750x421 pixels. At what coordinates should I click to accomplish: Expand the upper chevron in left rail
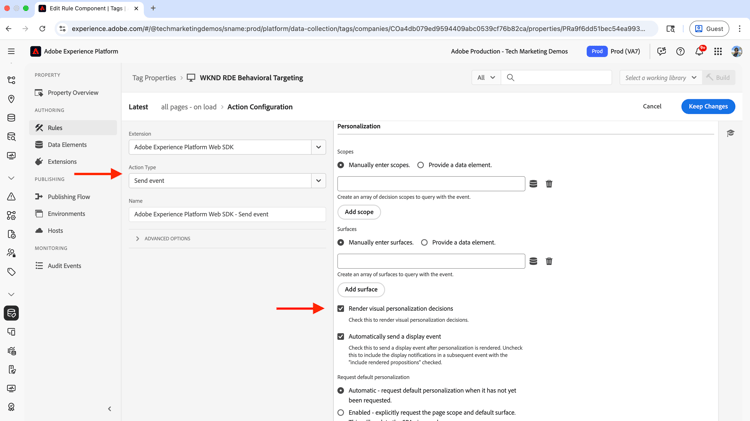(x=11, y=178)
